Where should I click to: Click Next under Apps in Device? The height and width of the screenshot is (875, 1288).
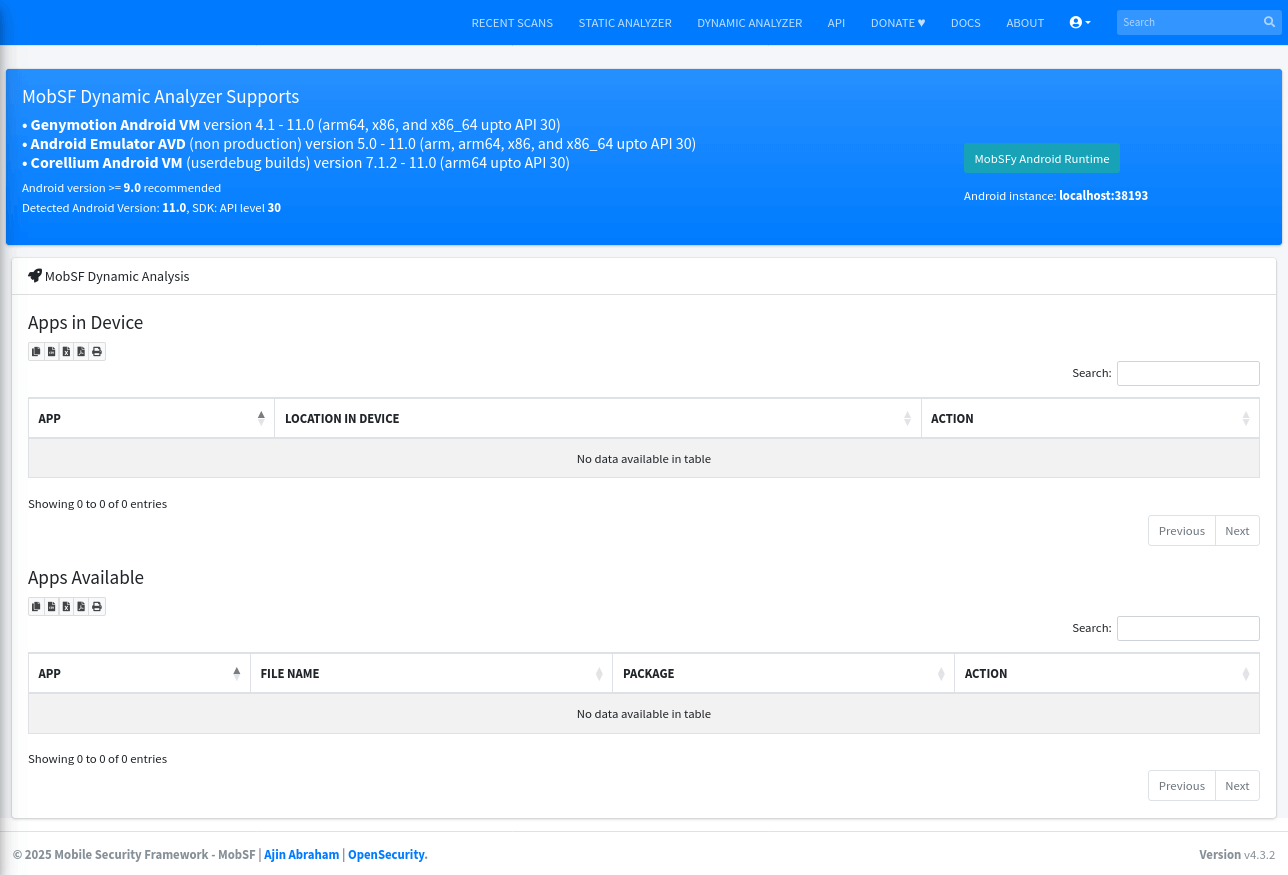click(1237, 531)
